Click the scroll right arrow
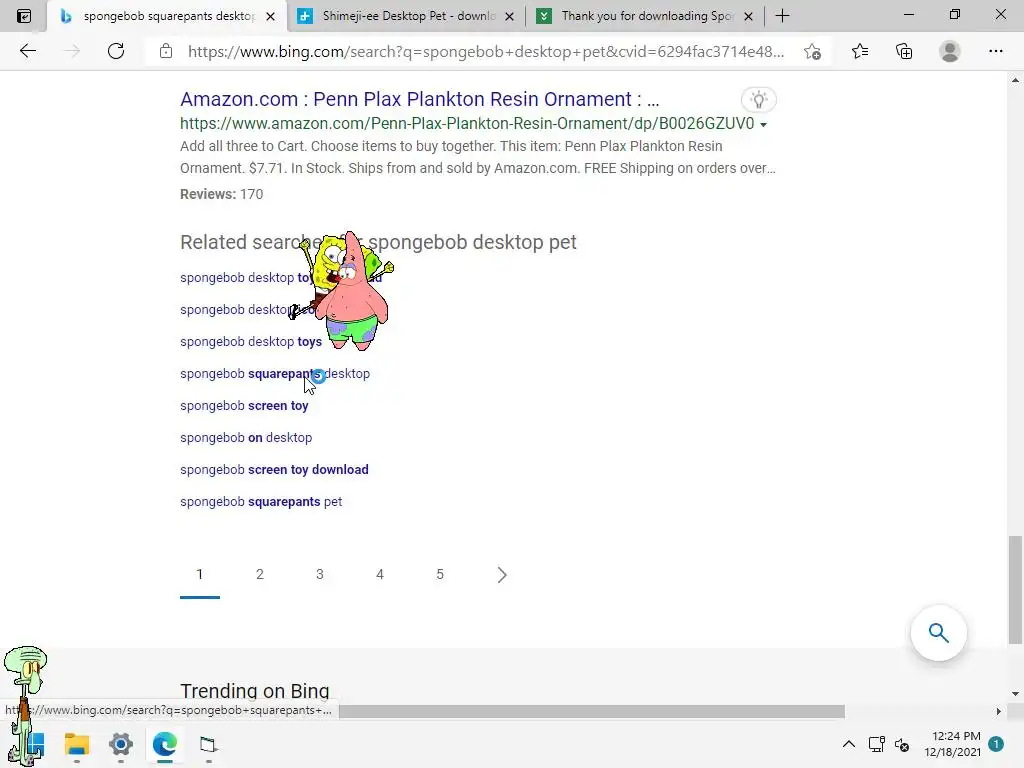This screenshot has width=1024, height=768. pos(999,711)
